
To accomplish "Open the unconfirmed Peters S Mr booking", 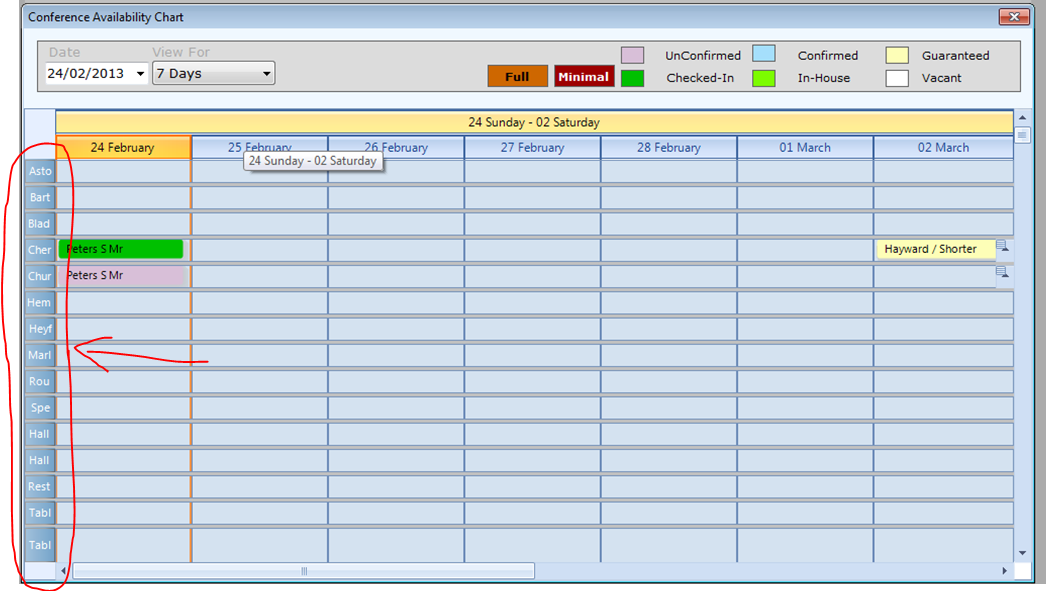I will [121, 275].
